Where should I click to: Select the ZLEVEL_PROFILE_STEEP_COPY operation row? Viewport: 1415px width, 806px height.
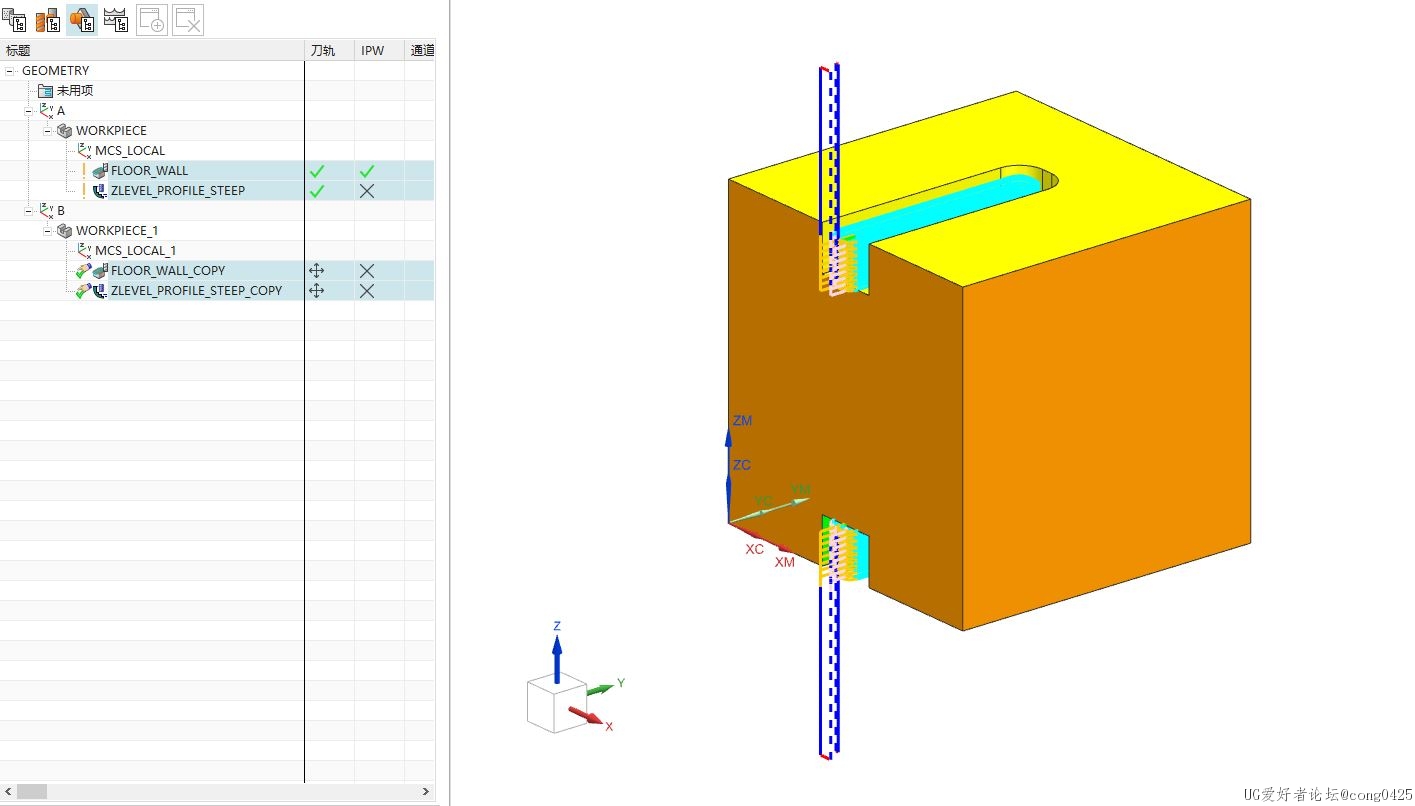[217, 291]
